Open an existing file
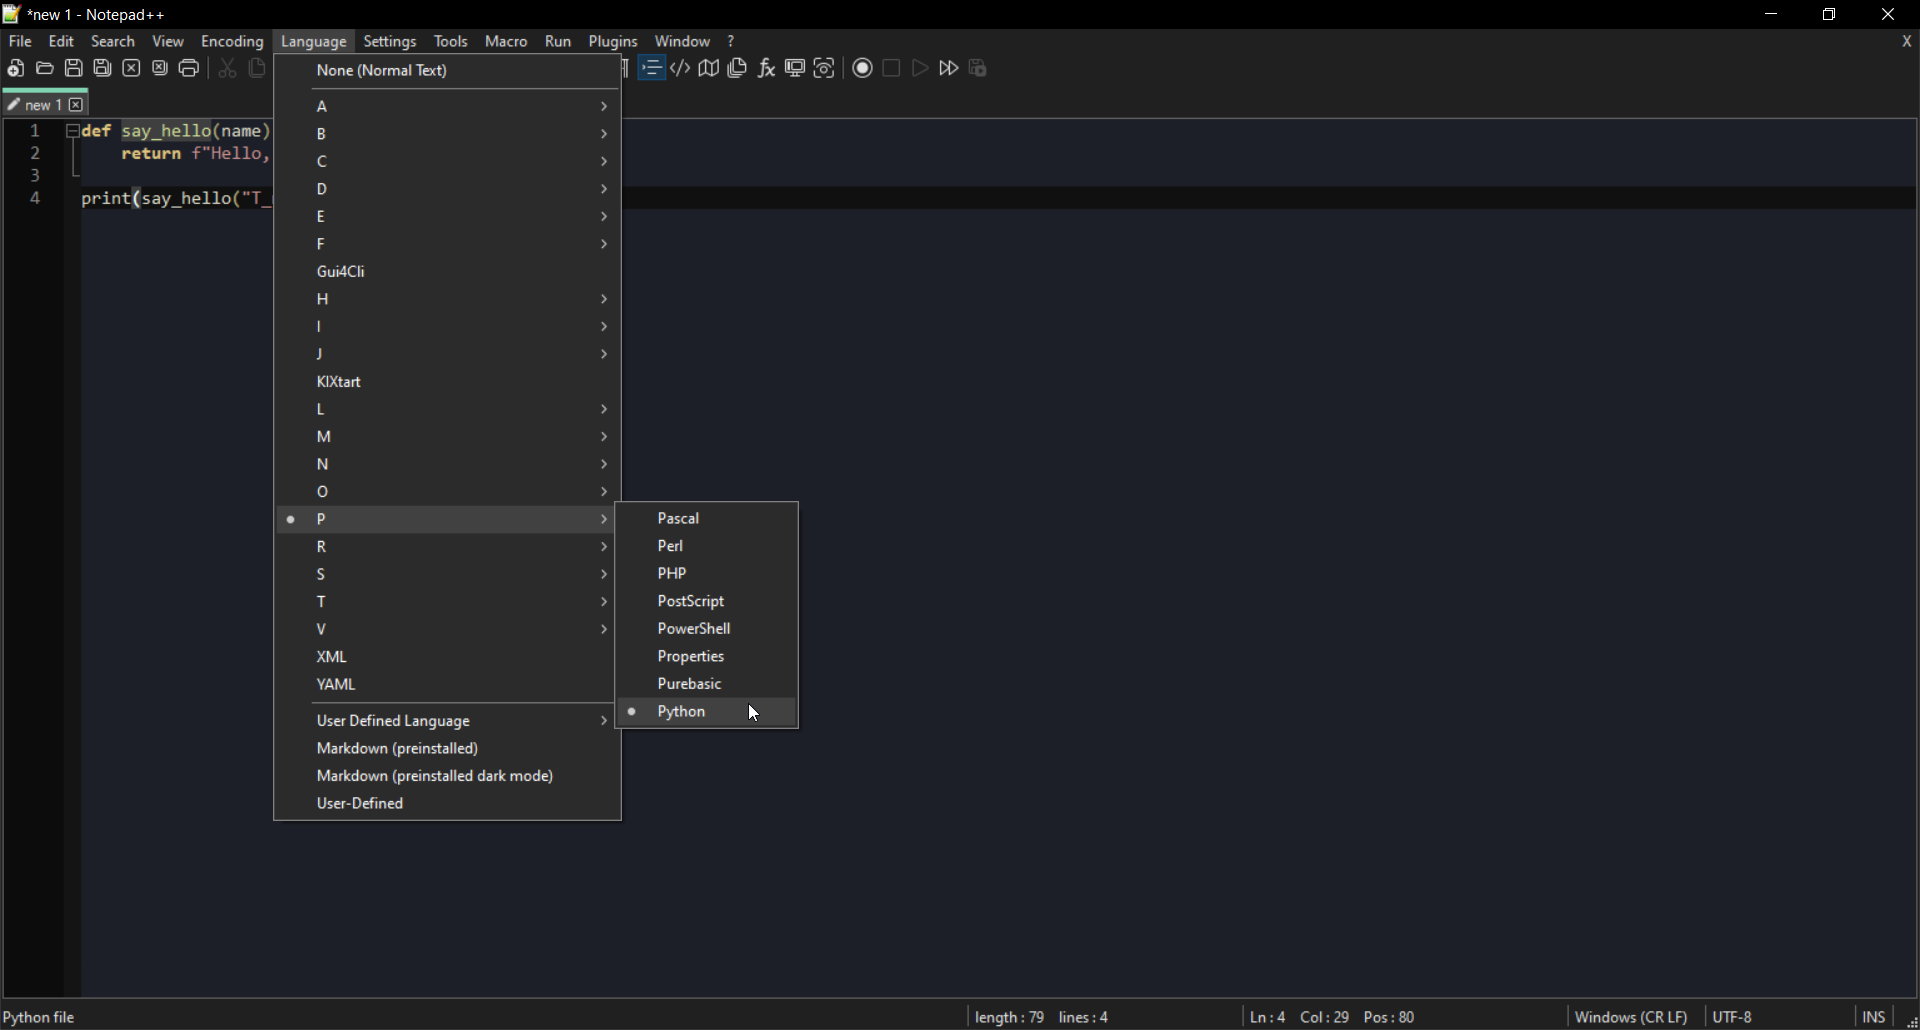Screen dimensions: 1920x1030 [x=44, y=67]
